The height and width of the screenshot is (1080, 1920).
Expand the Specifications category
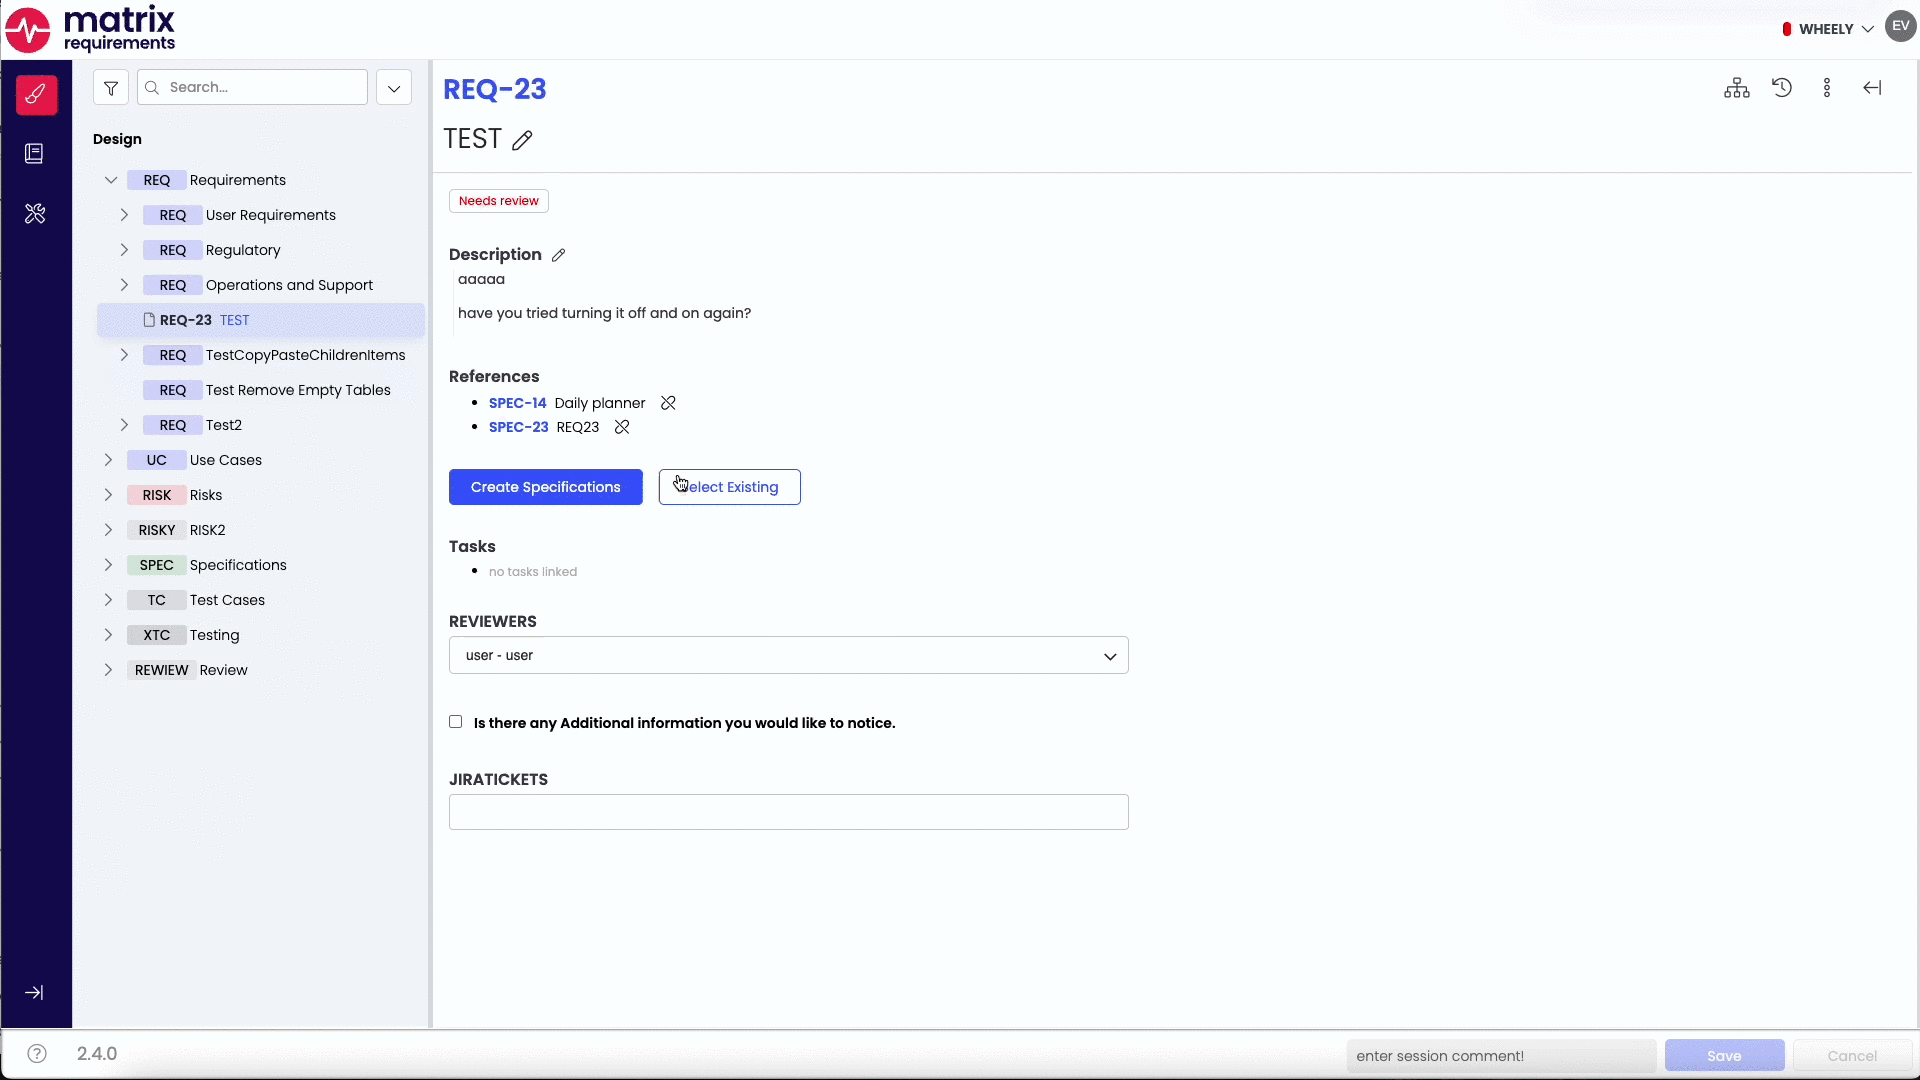(x=108, y=565)
